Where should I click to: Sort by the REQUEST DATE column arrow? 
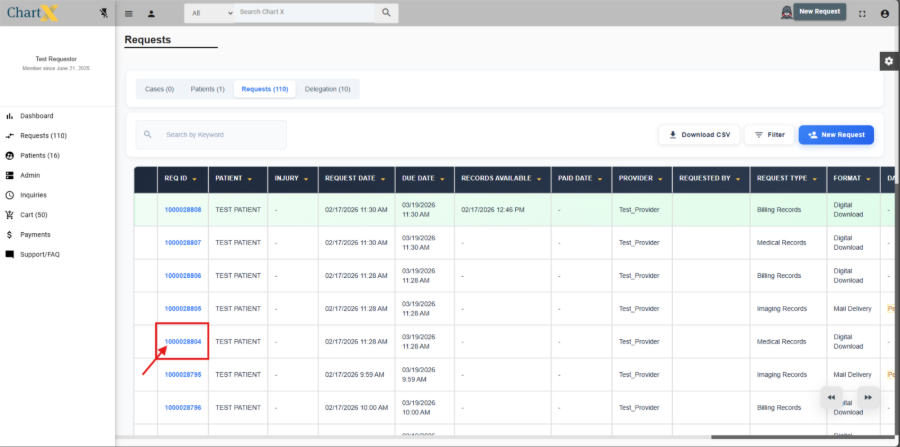point(382,179)
